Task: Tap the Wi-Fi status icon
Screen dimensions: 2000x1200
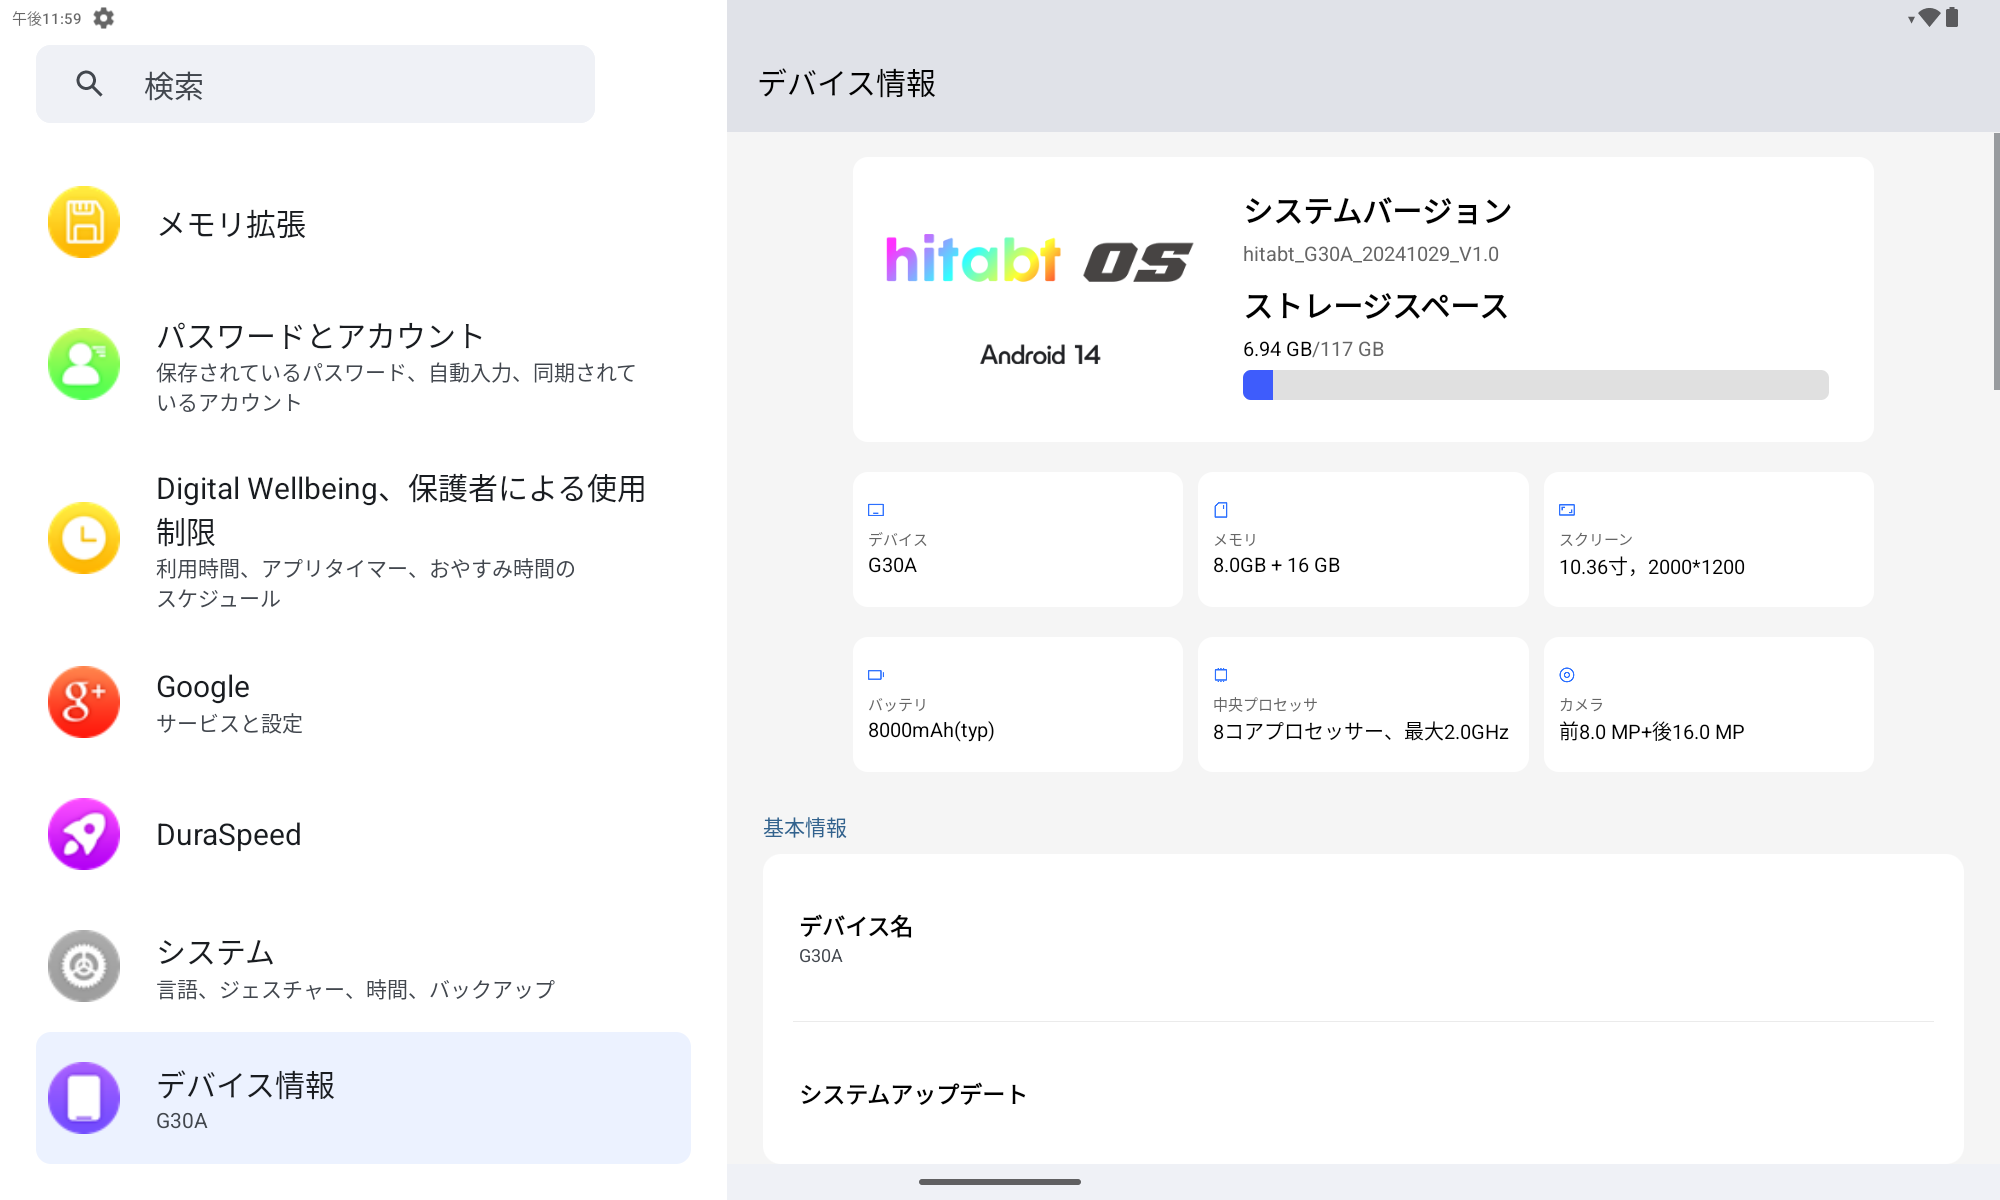Action: [1929, 18]
